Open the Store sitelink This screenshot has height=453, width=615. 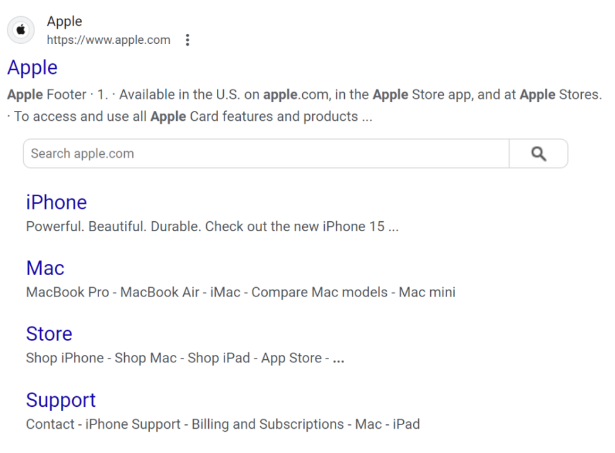click(x=49, y=334)
